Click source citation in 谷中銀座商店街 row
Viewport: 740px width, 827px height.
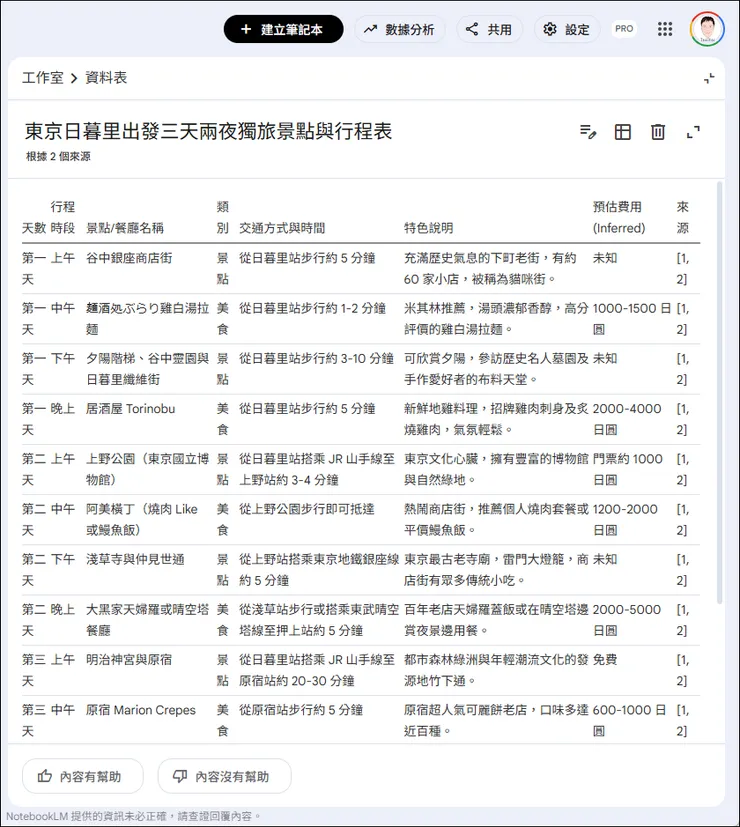pos(683,268)
